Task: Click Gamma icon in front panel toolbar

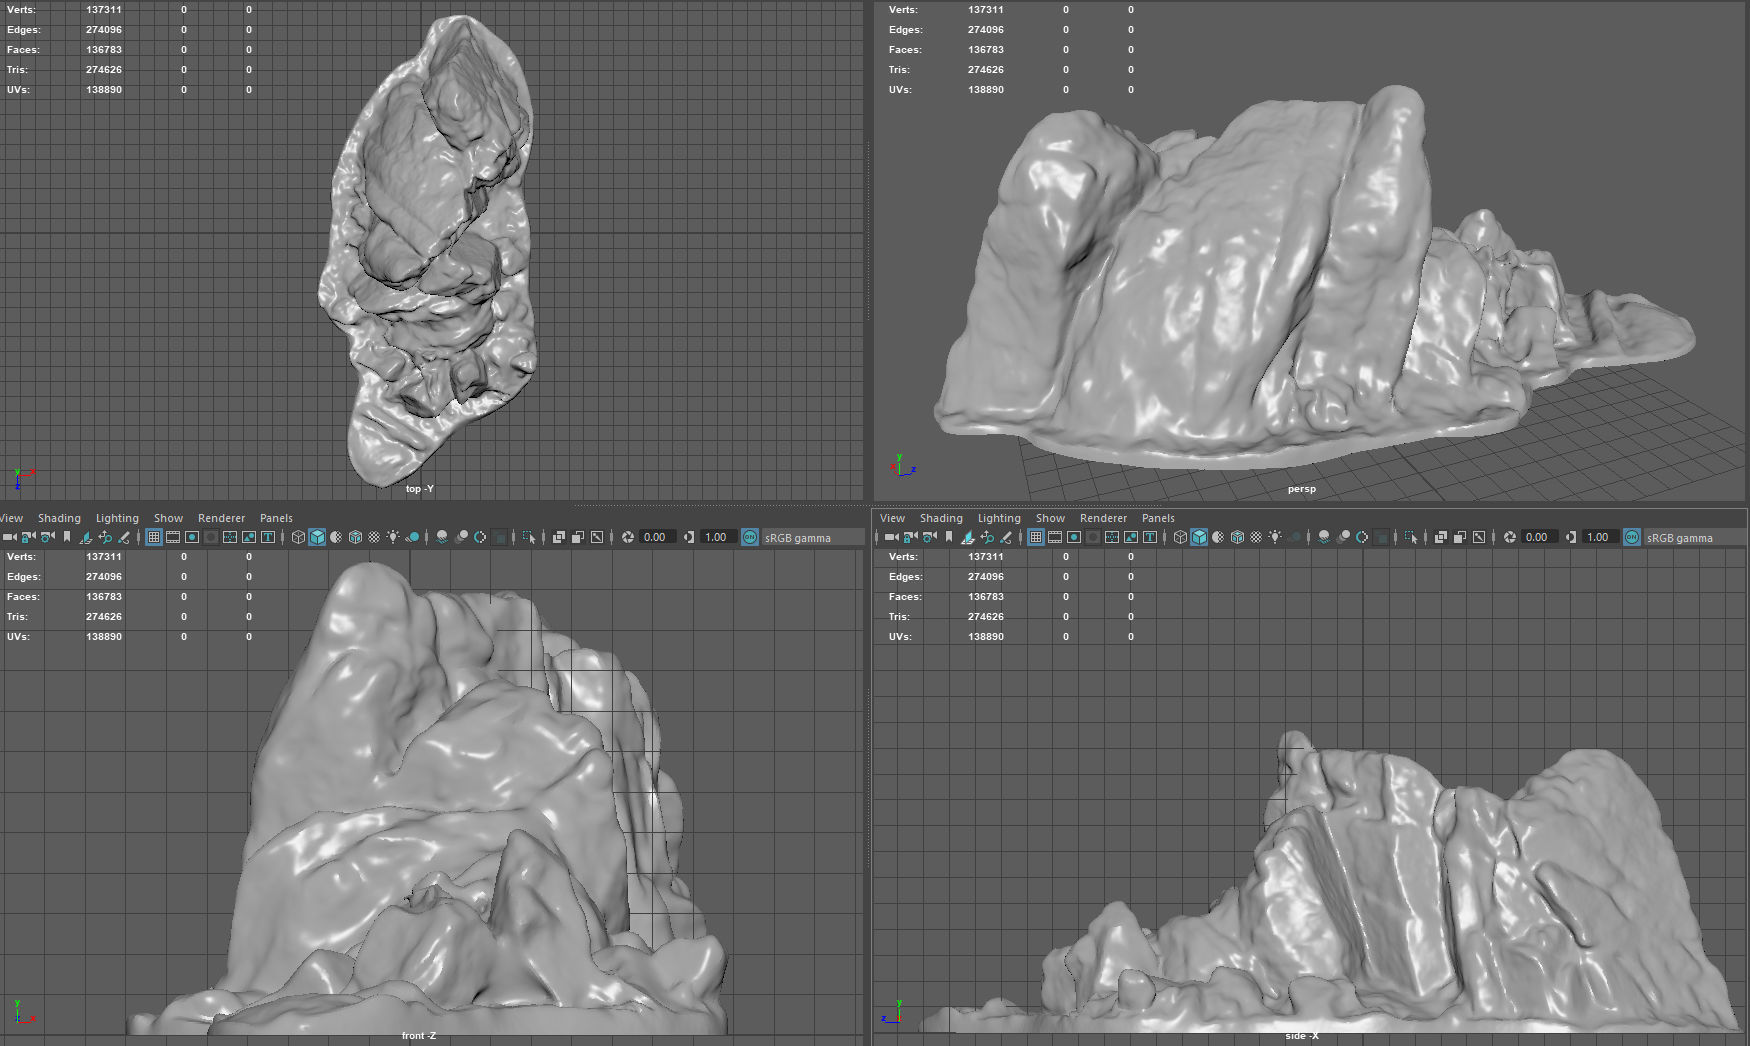Action: pyautogui.click(x=689, y=537)
